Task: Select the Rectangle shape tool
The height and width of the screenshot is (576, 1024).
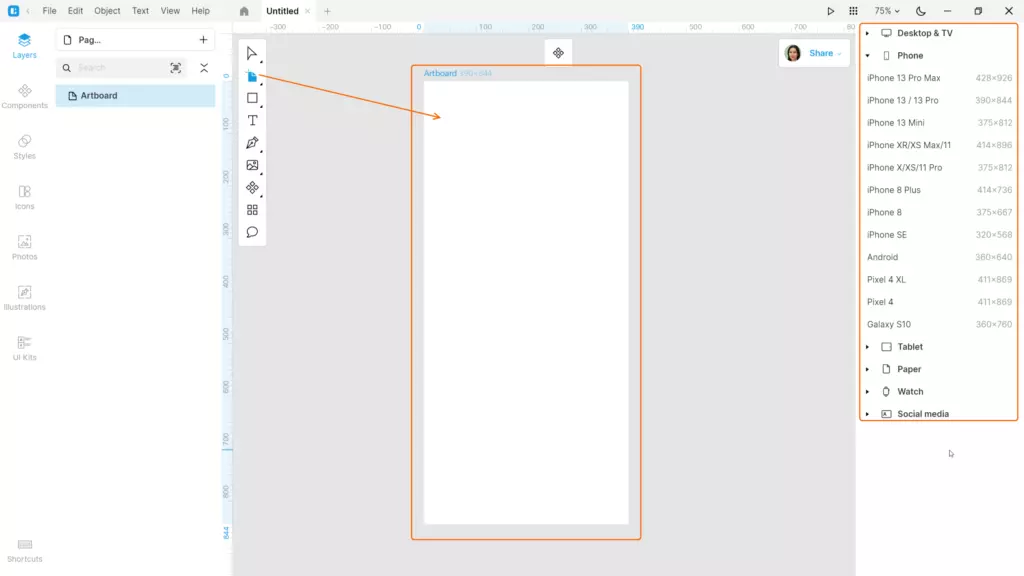Action: (x=252, y=98)
